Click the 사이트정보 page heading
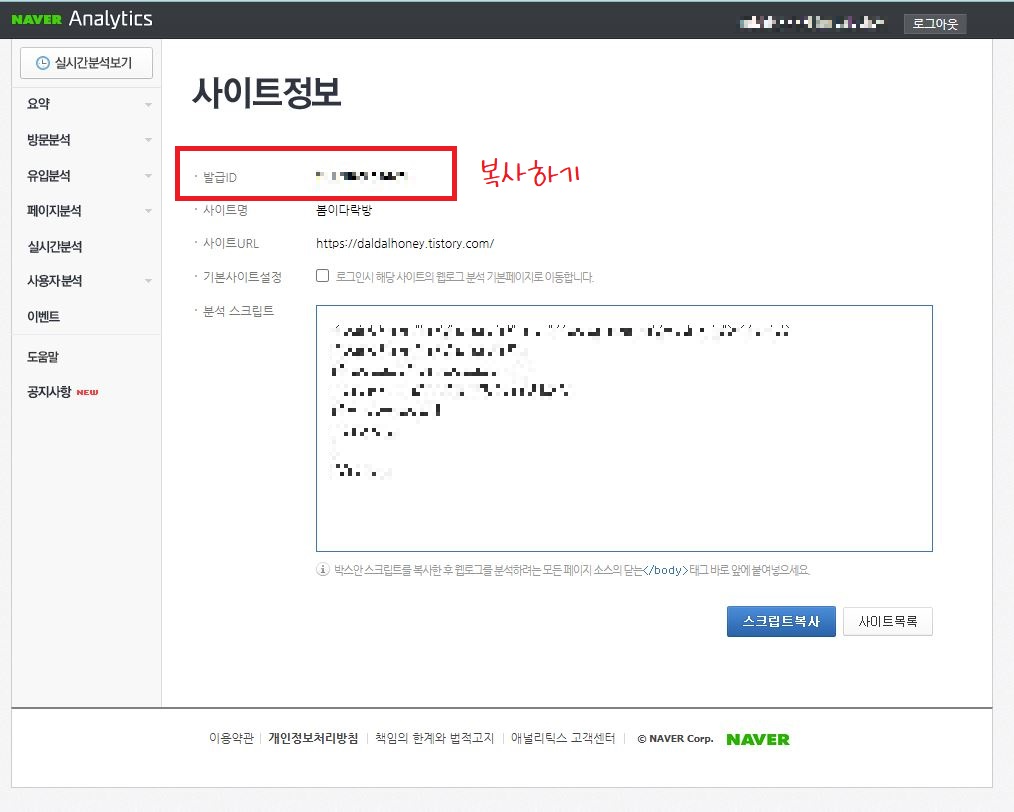 (x=266, y=92)
